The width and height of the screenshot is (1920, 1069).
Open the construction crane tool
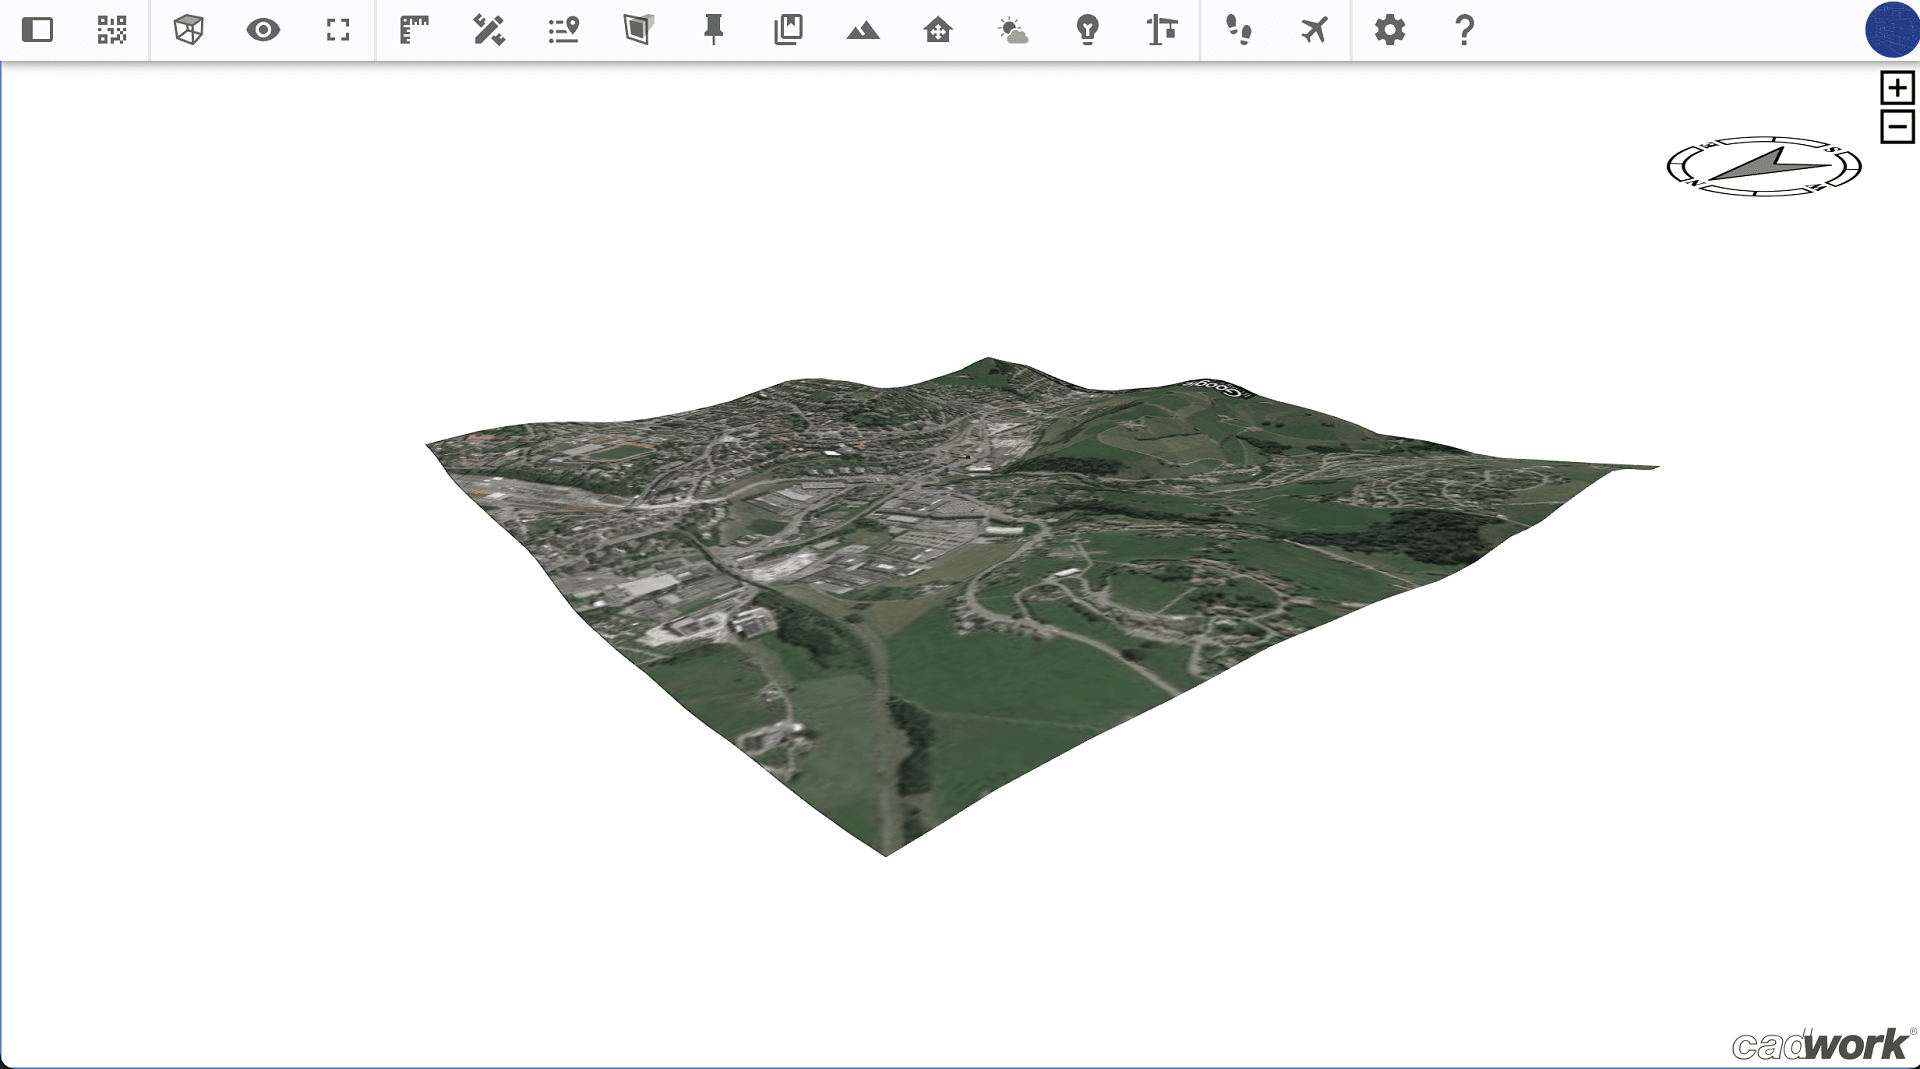(1163, 31)
